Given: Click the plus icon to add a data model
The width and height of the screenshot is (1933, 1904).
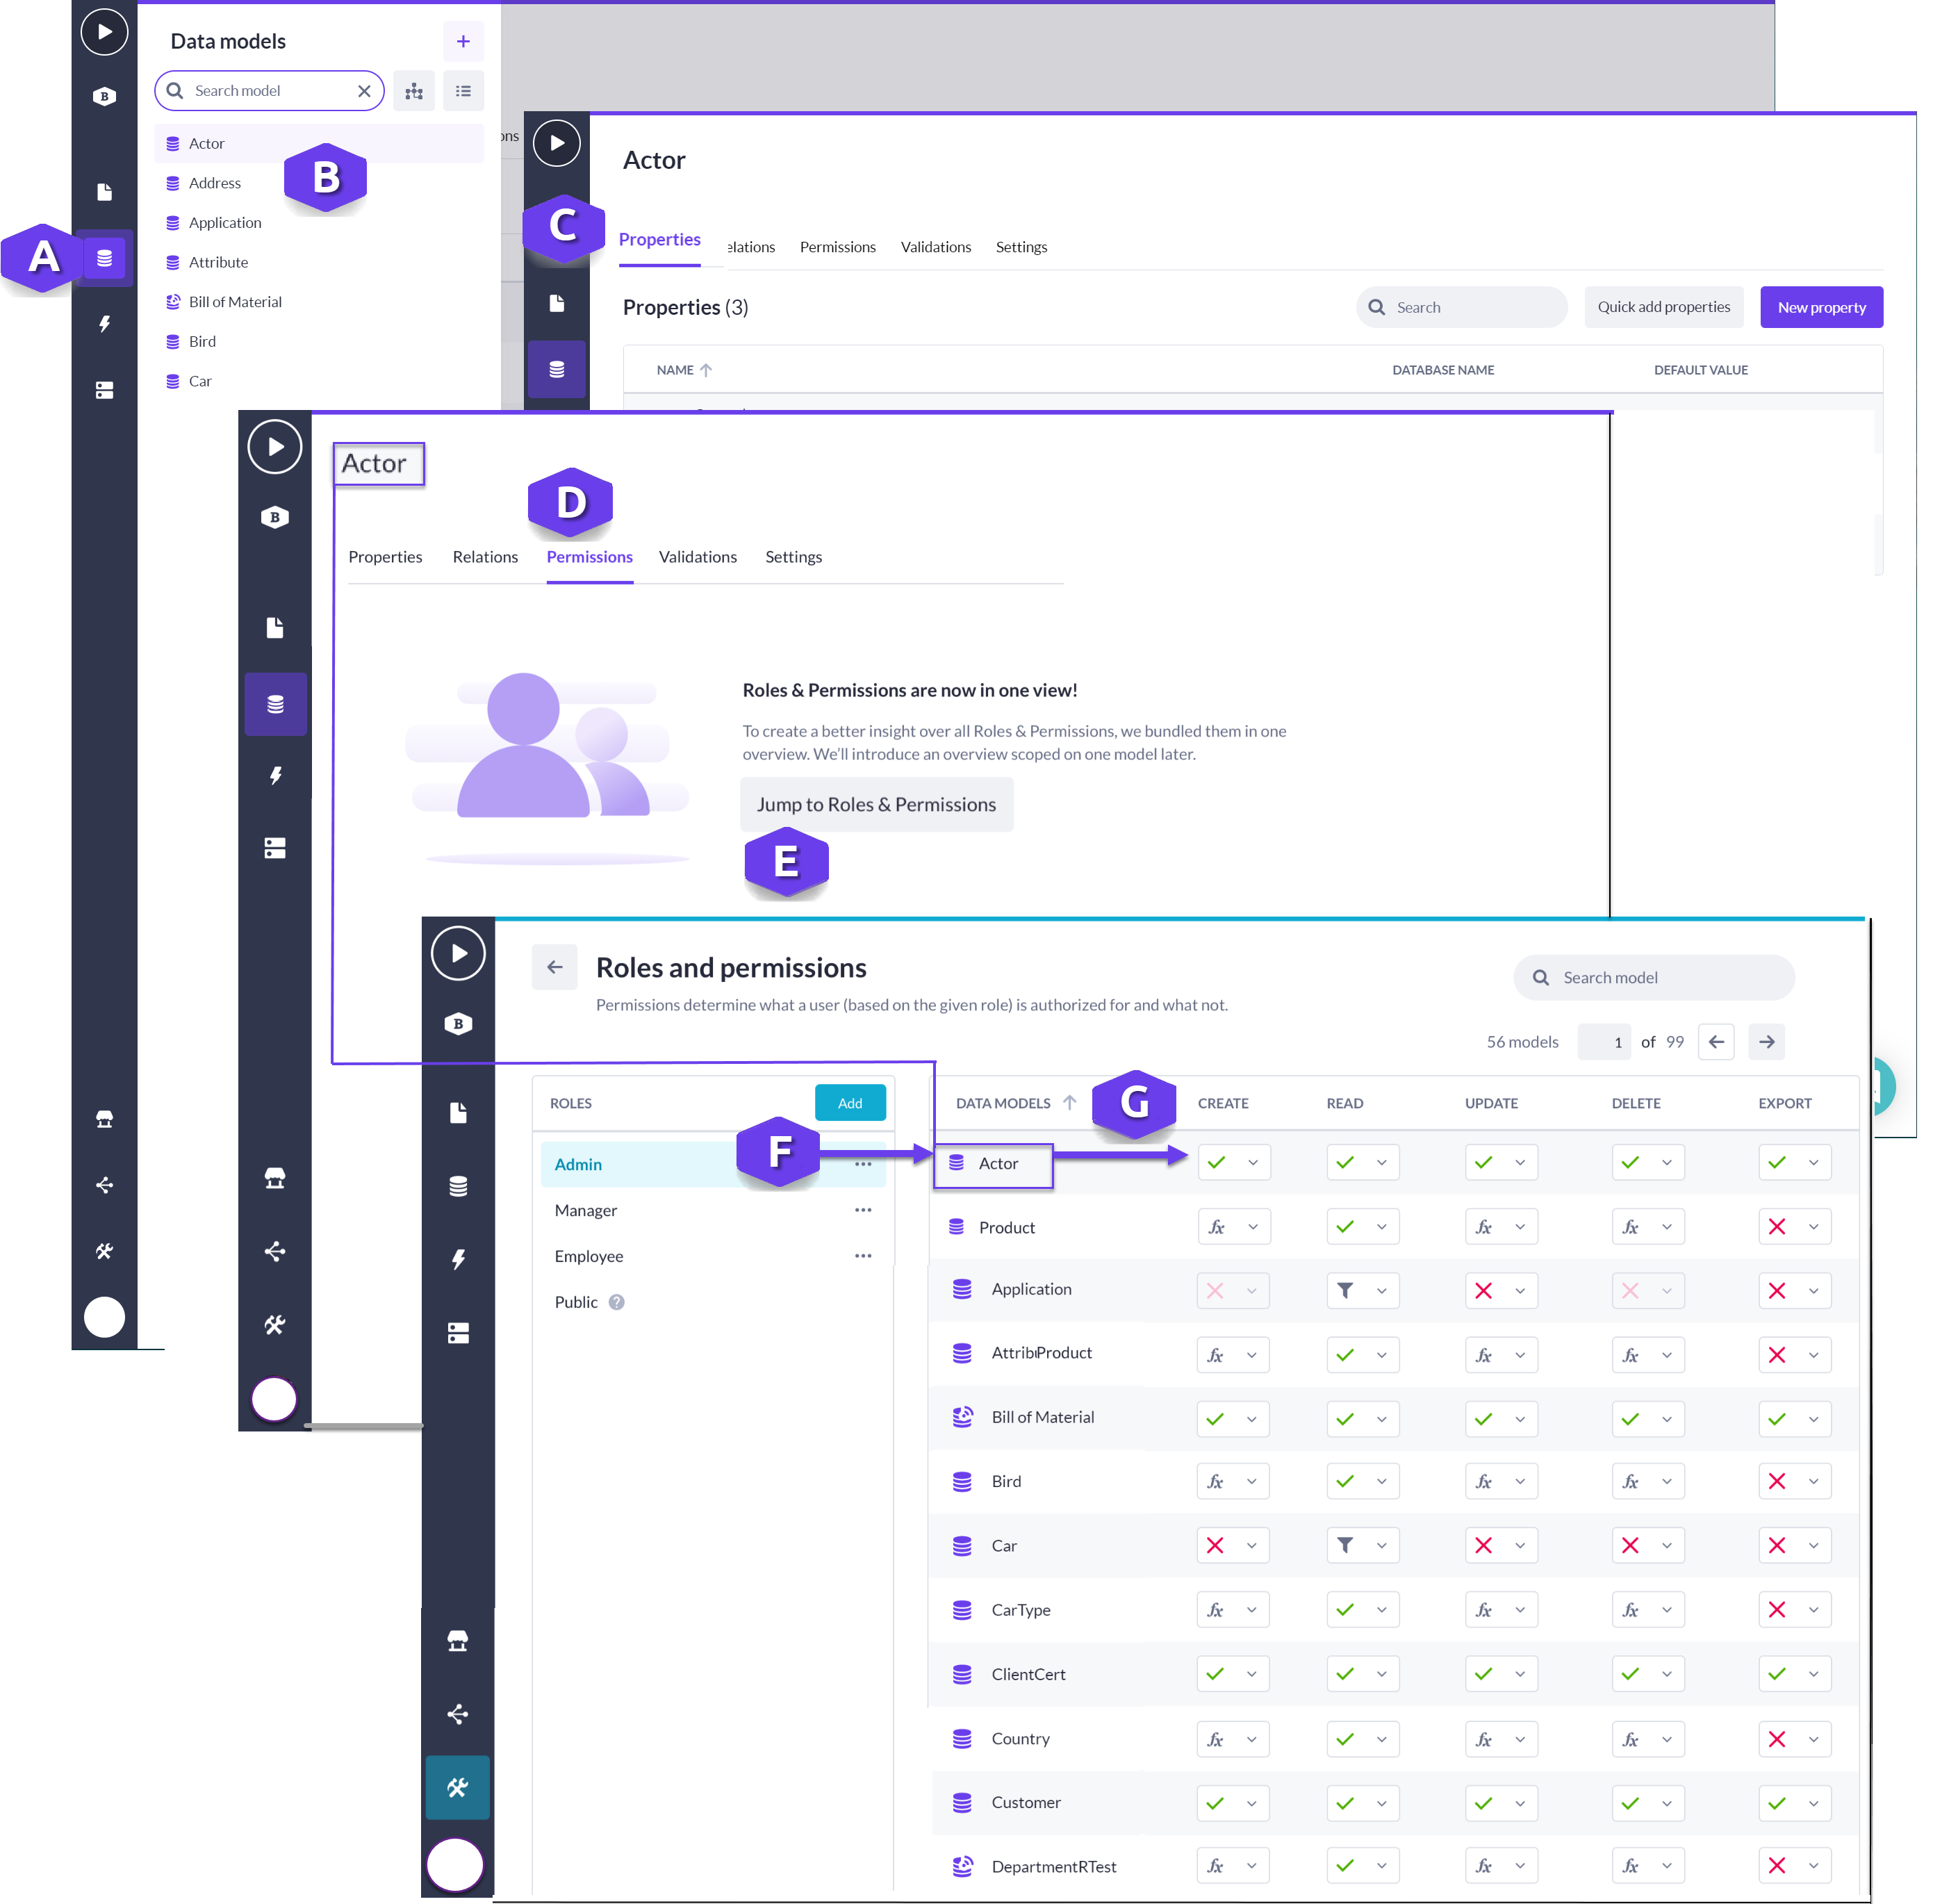Looking at the screenshot, I should click(x=463, y=41).
